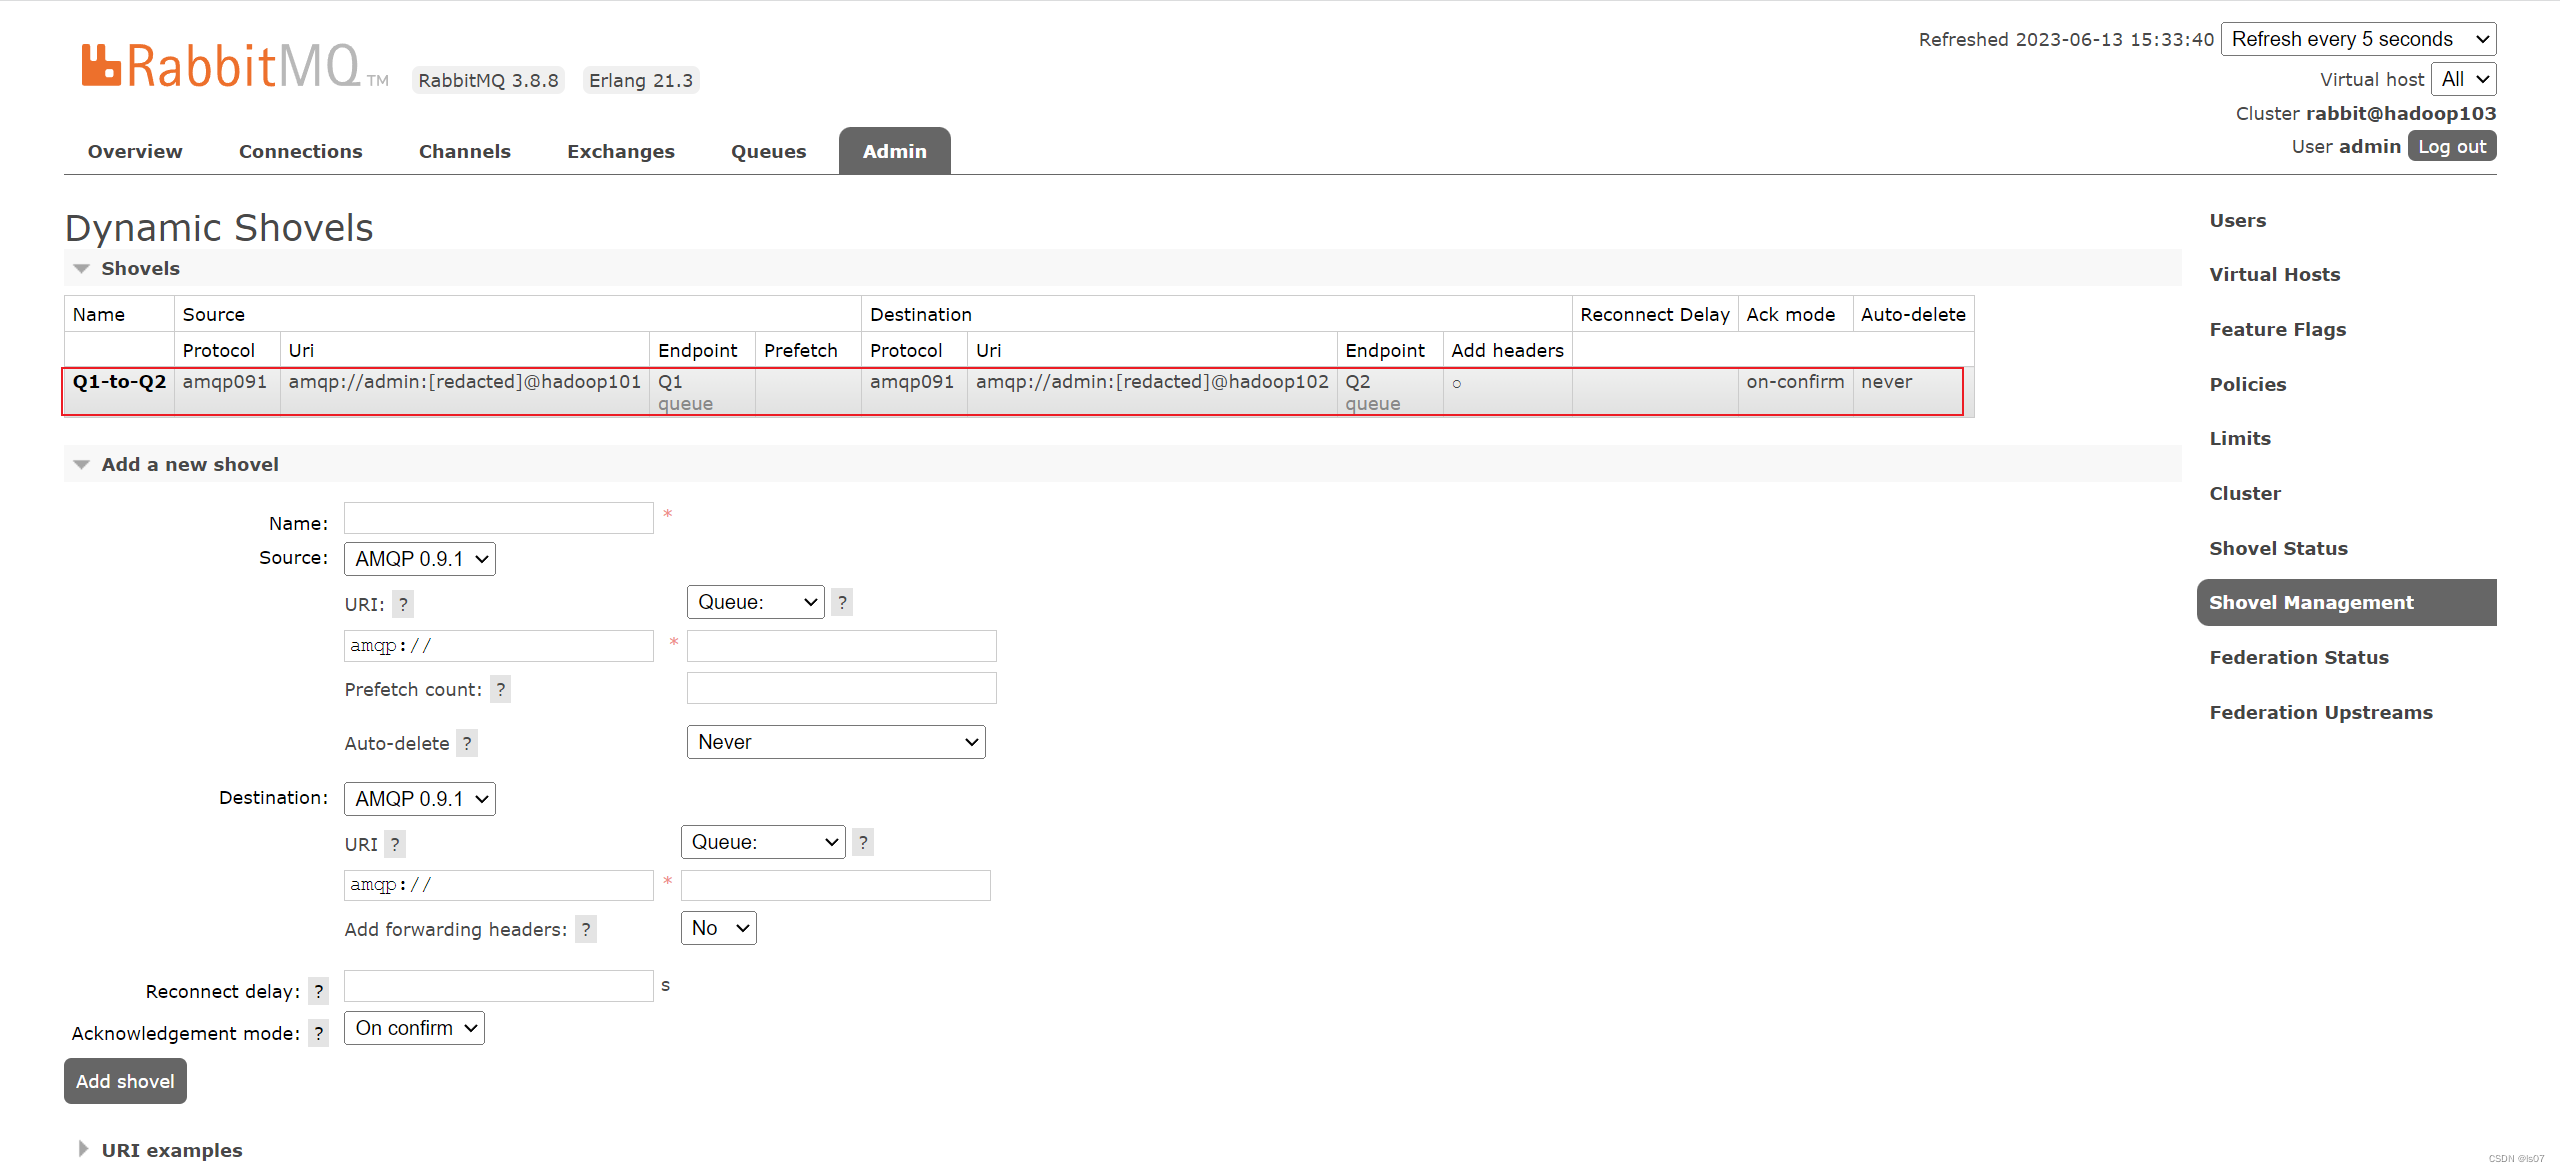Open the source protocol AMQP 0.9.1 dropdown
Image resolution: width=2560 pixels, height=1172 pixels.
tap(419, 558)
